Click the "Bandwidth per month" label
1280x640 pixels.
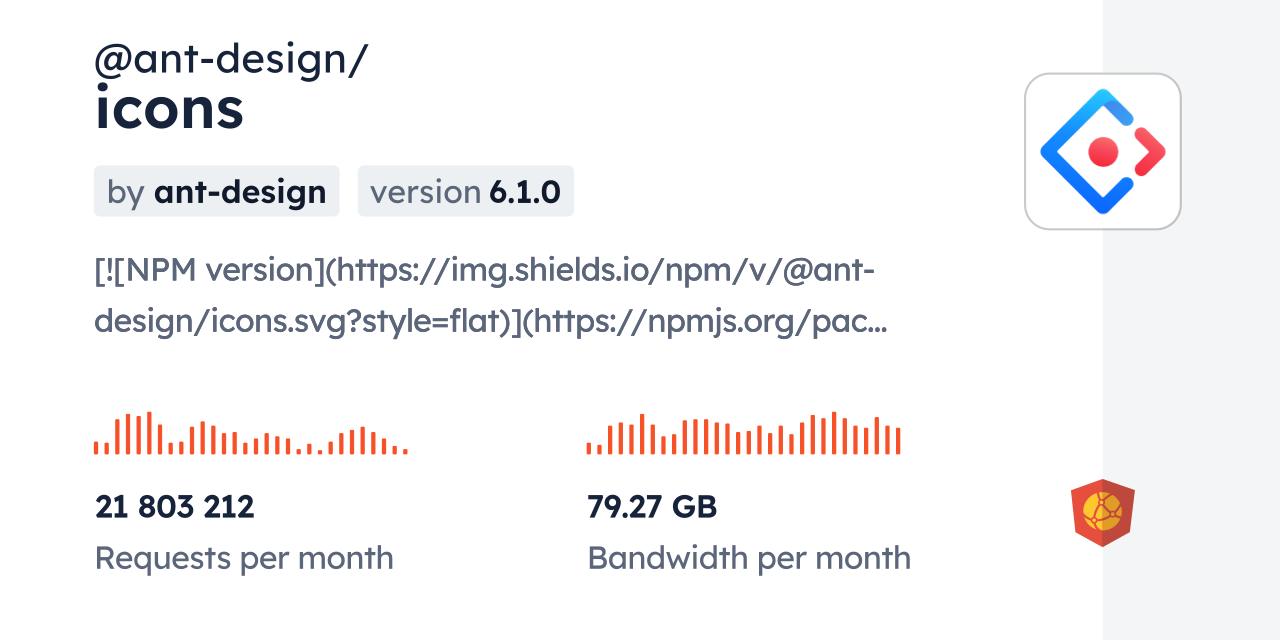pos(749,558)
